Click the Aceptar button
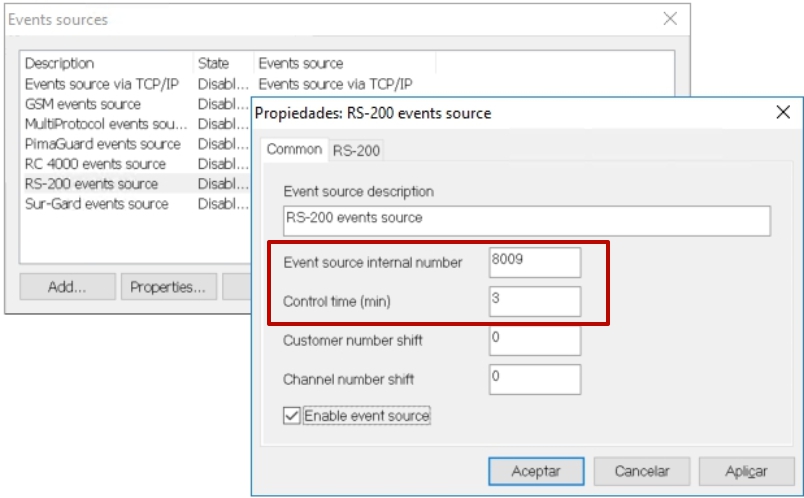This screenshot has height=498, width=804. [x=535, y=471]
